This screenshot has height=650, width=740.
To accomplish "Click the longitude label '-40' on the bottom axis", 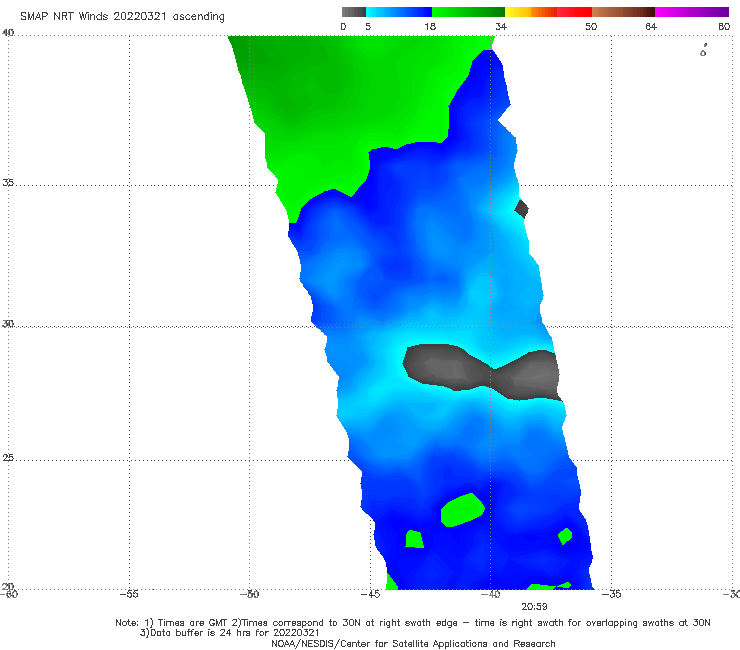I will [x=490, y=594].
